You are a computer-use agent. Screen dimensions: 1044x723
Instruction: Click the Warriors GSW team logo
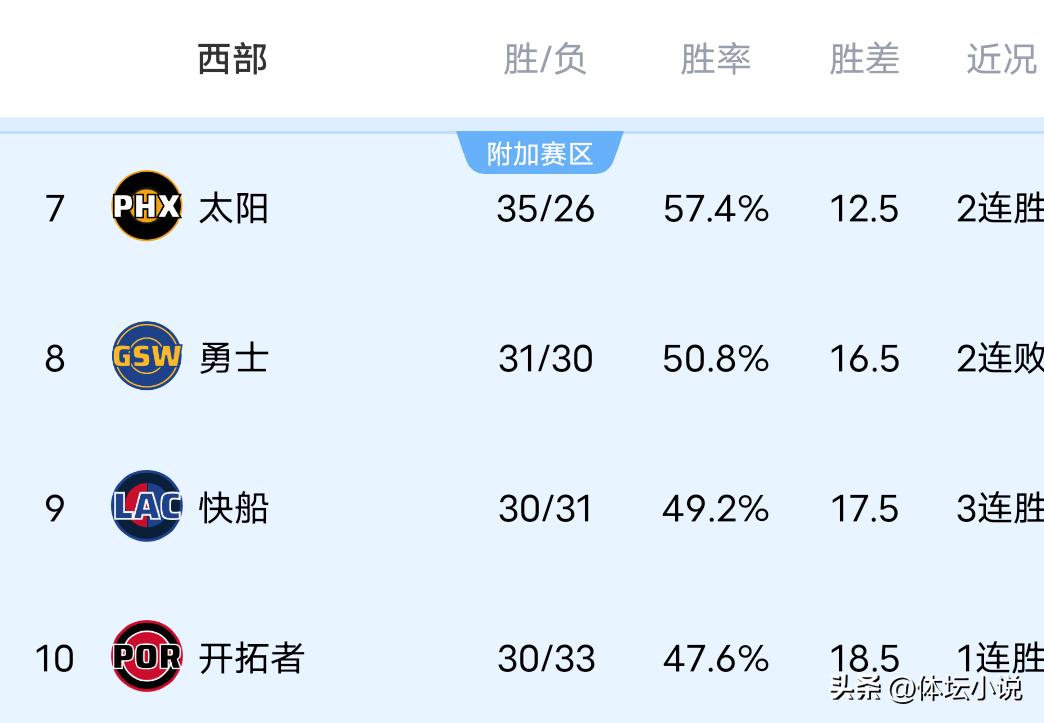pyautogui.click(x=146, y=356)
